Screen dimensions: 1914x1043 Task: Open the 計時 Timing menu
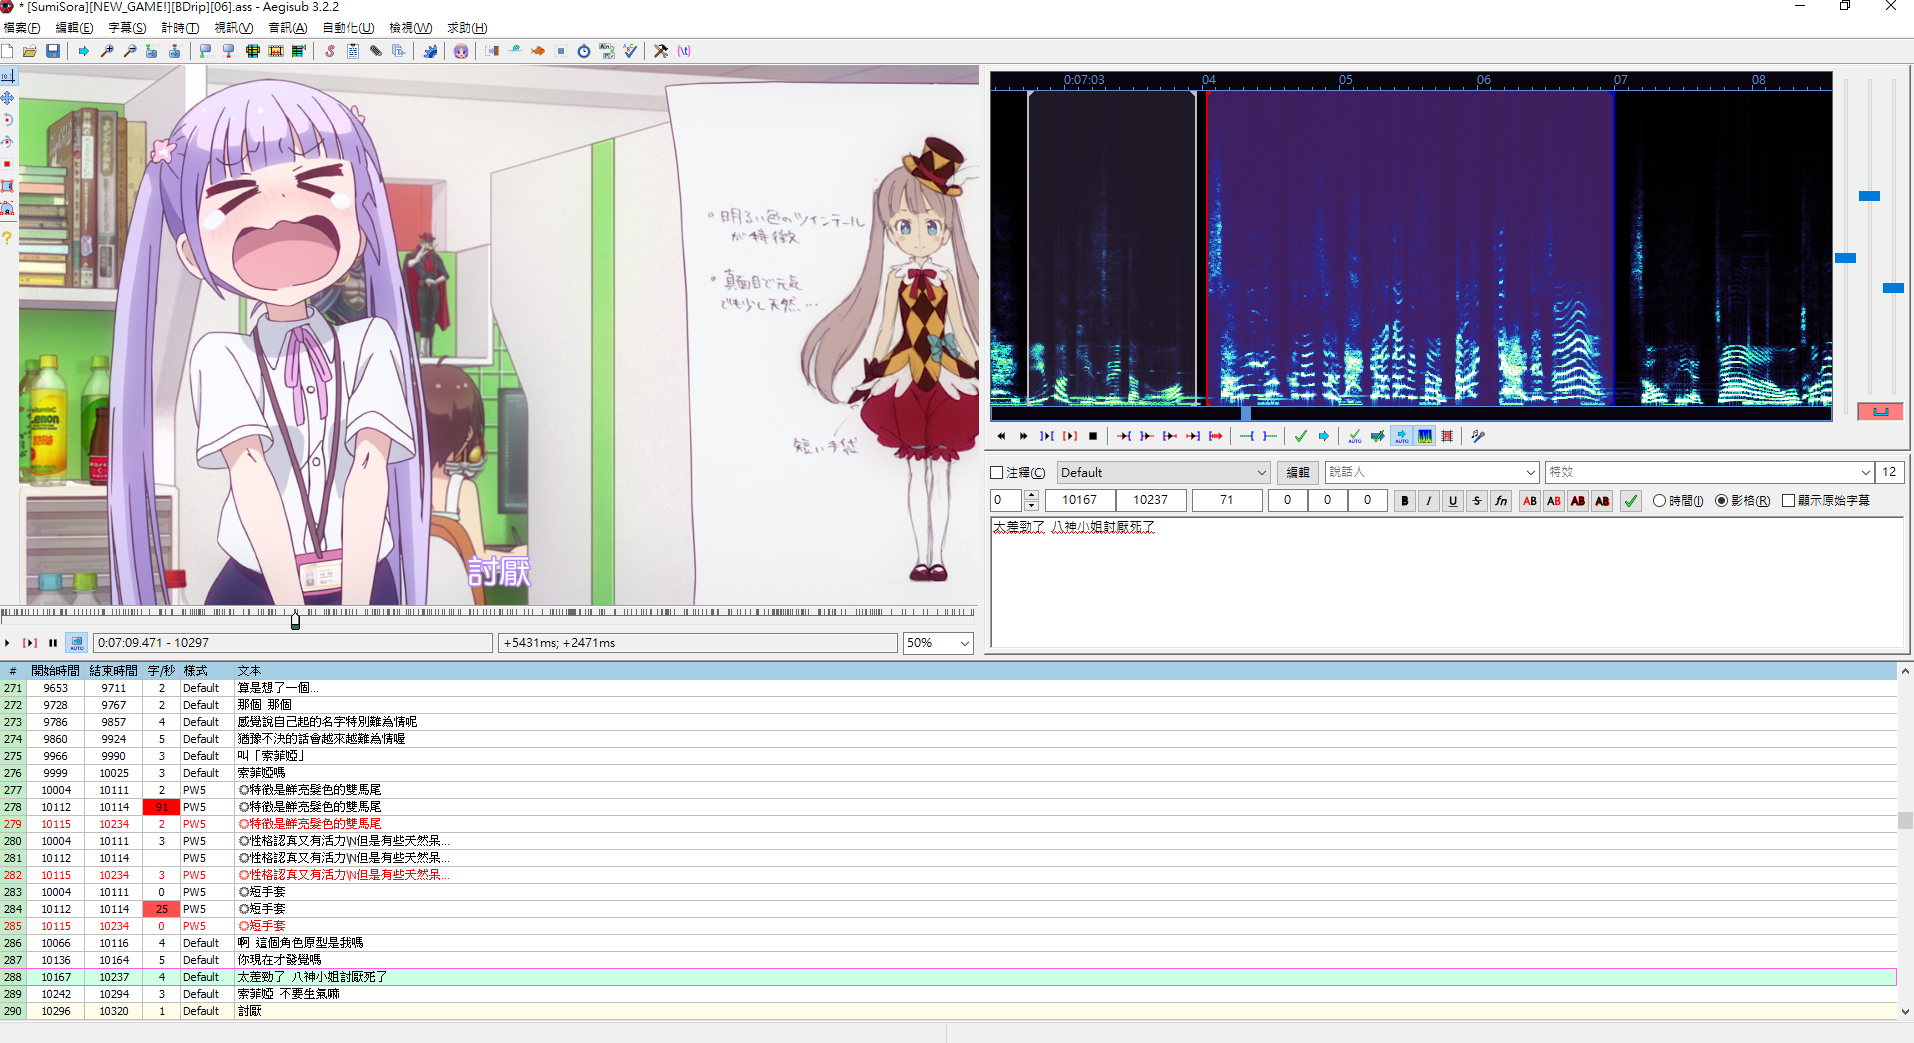pos(180,28)
